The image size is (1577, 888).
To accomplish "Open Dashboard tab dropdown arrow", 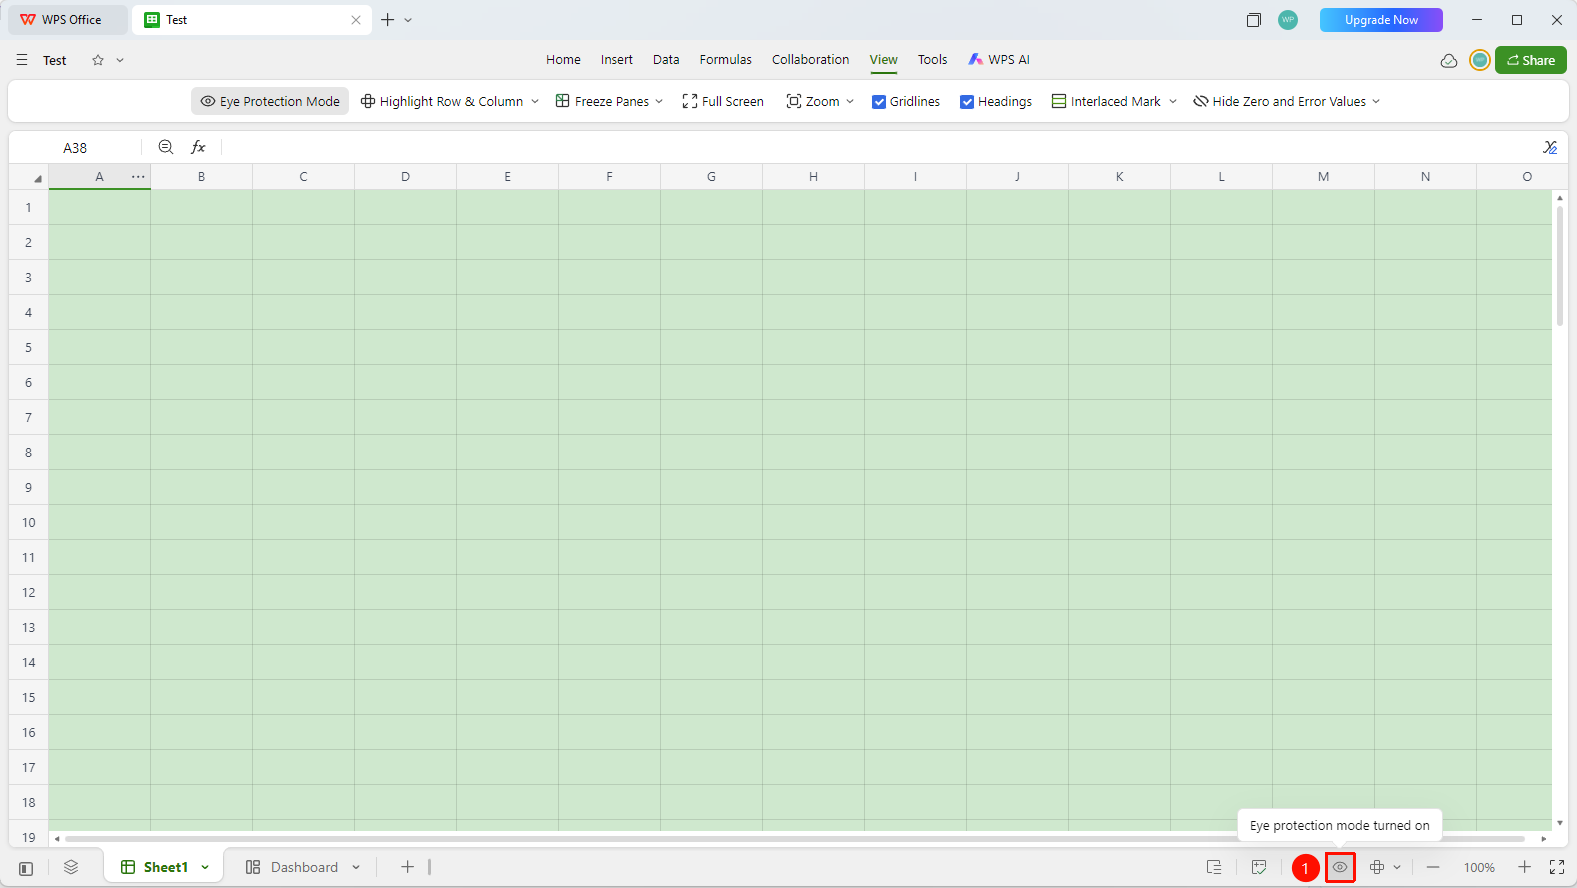I will tap(356, 868).
